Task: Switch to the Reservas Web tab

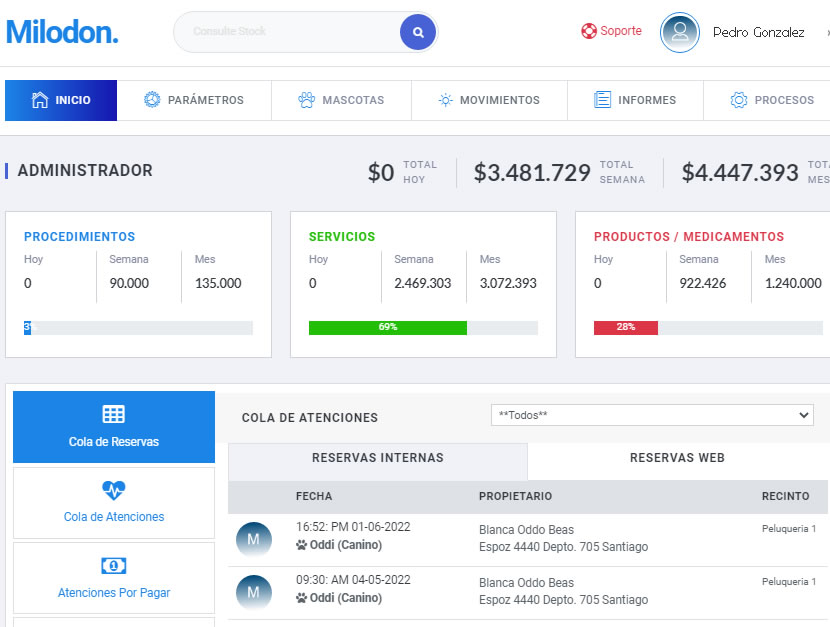Action: click(677, 458)
